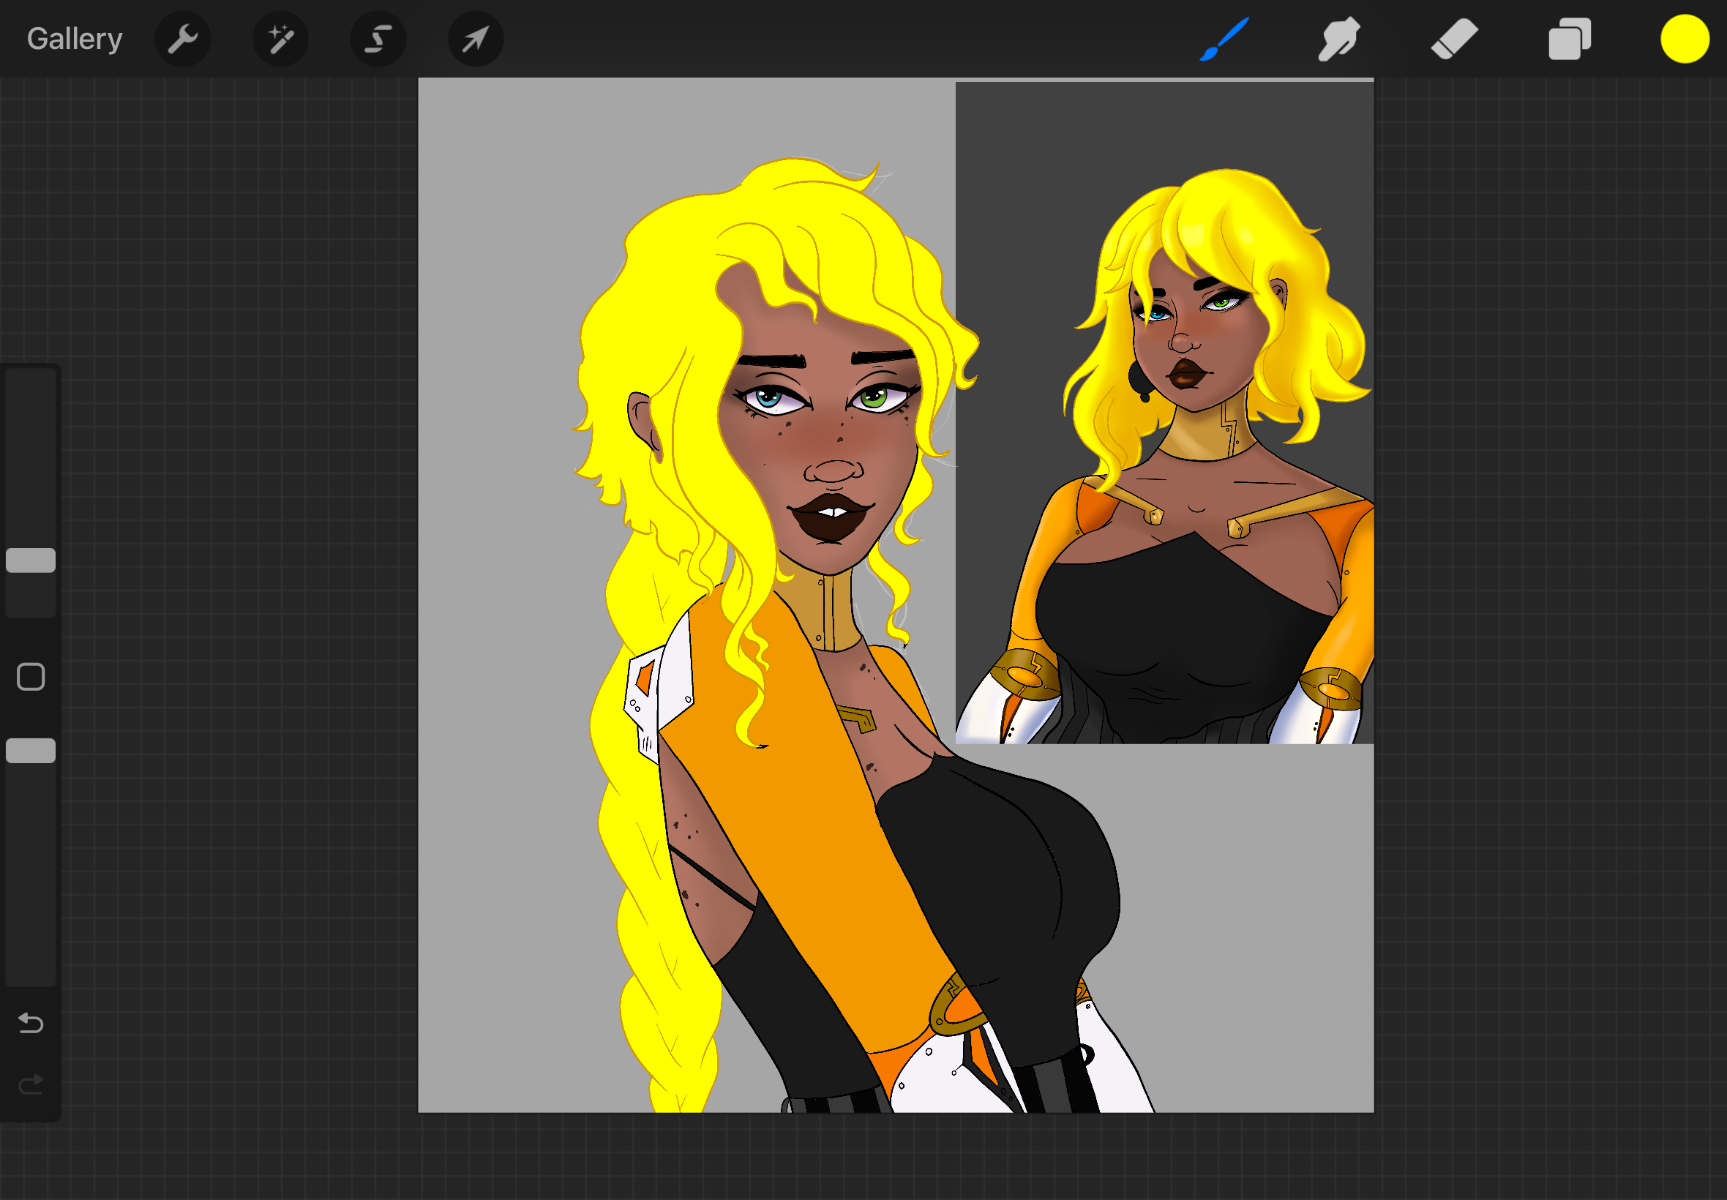This screenshot has width=1727, height=1200.
Task: Select the Smudge tool
Action: (1339, 40)
